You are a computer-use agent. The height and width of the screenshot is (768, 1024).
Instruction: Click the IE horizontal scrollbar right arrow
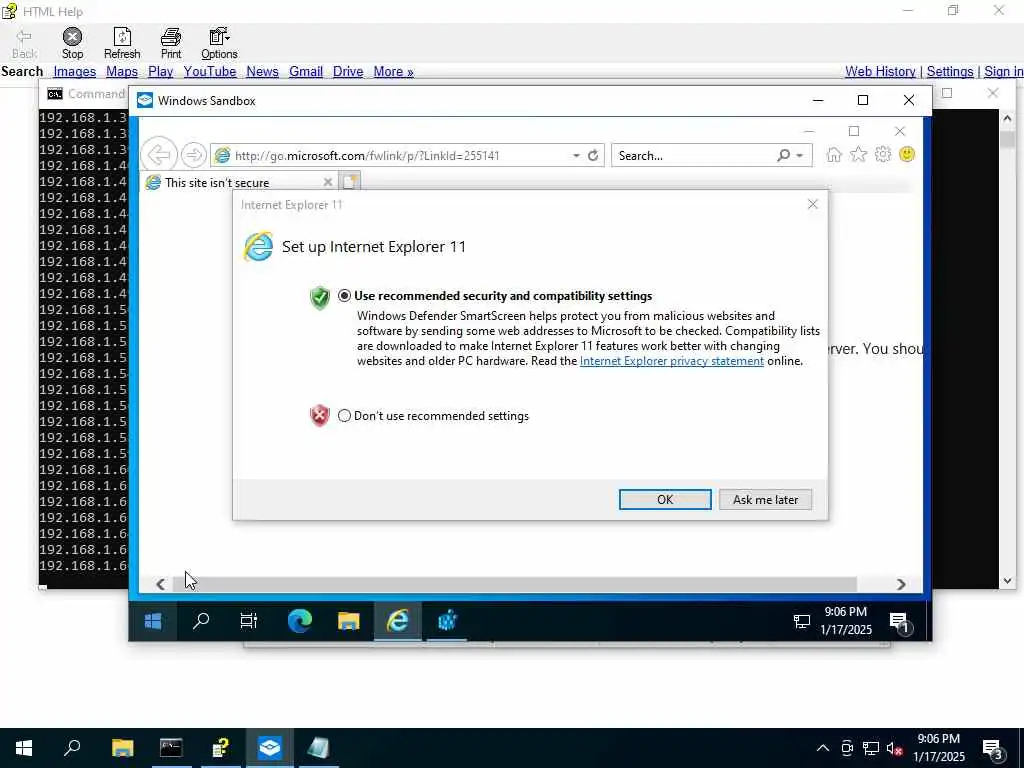[901, 584]
